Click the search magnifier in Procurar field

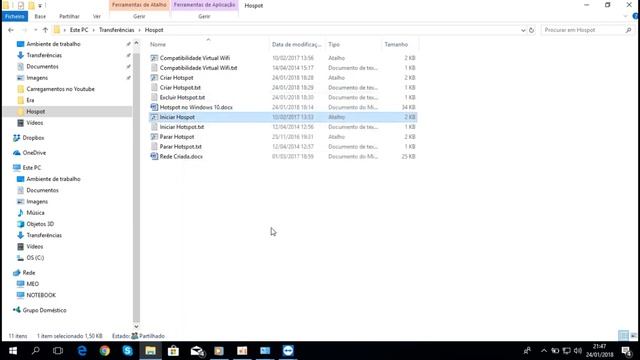click(628, 30)
